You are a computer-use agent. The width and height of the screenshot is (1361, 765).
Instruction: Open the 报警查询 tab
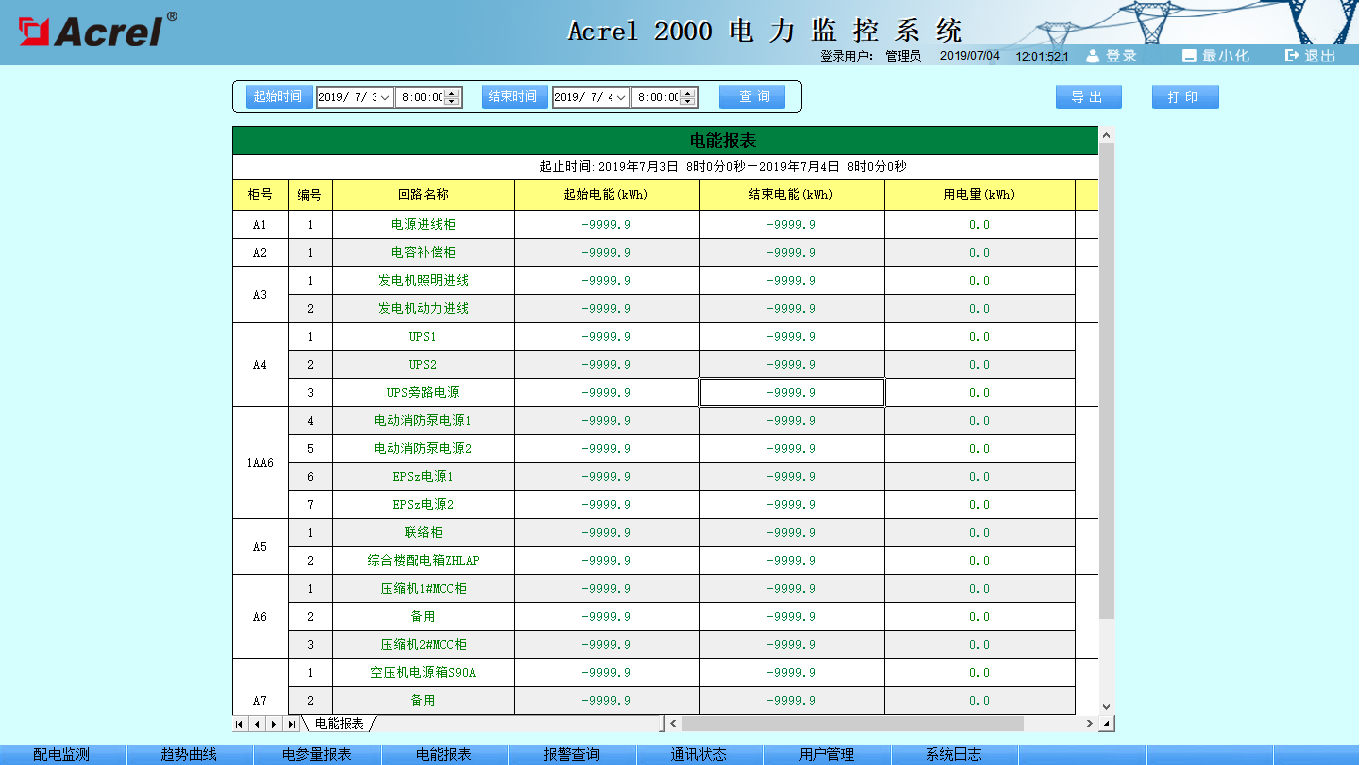pyautogui.click(x=572, y=755)
